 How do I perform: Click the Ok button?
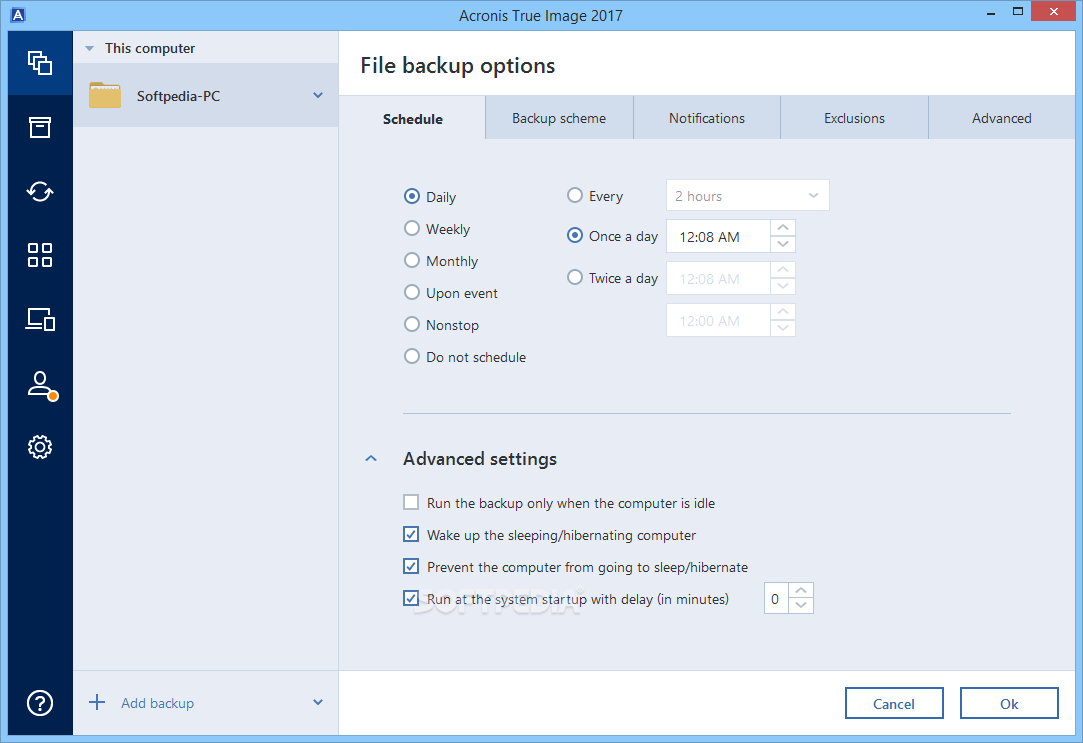click(x=1009, y=704)
